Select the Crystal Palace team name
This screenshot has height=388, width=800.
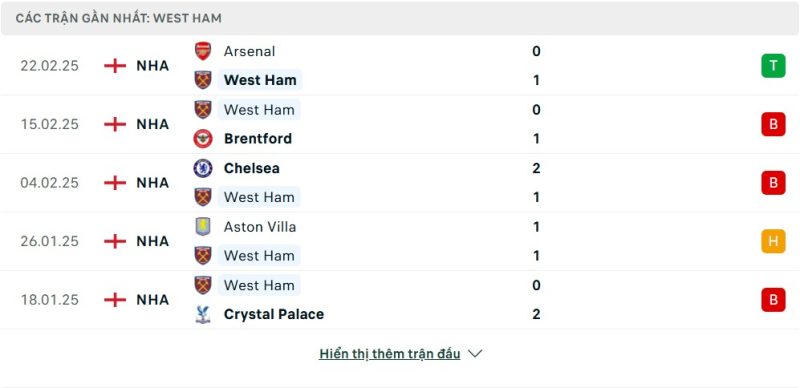click(x=273, y=314)
